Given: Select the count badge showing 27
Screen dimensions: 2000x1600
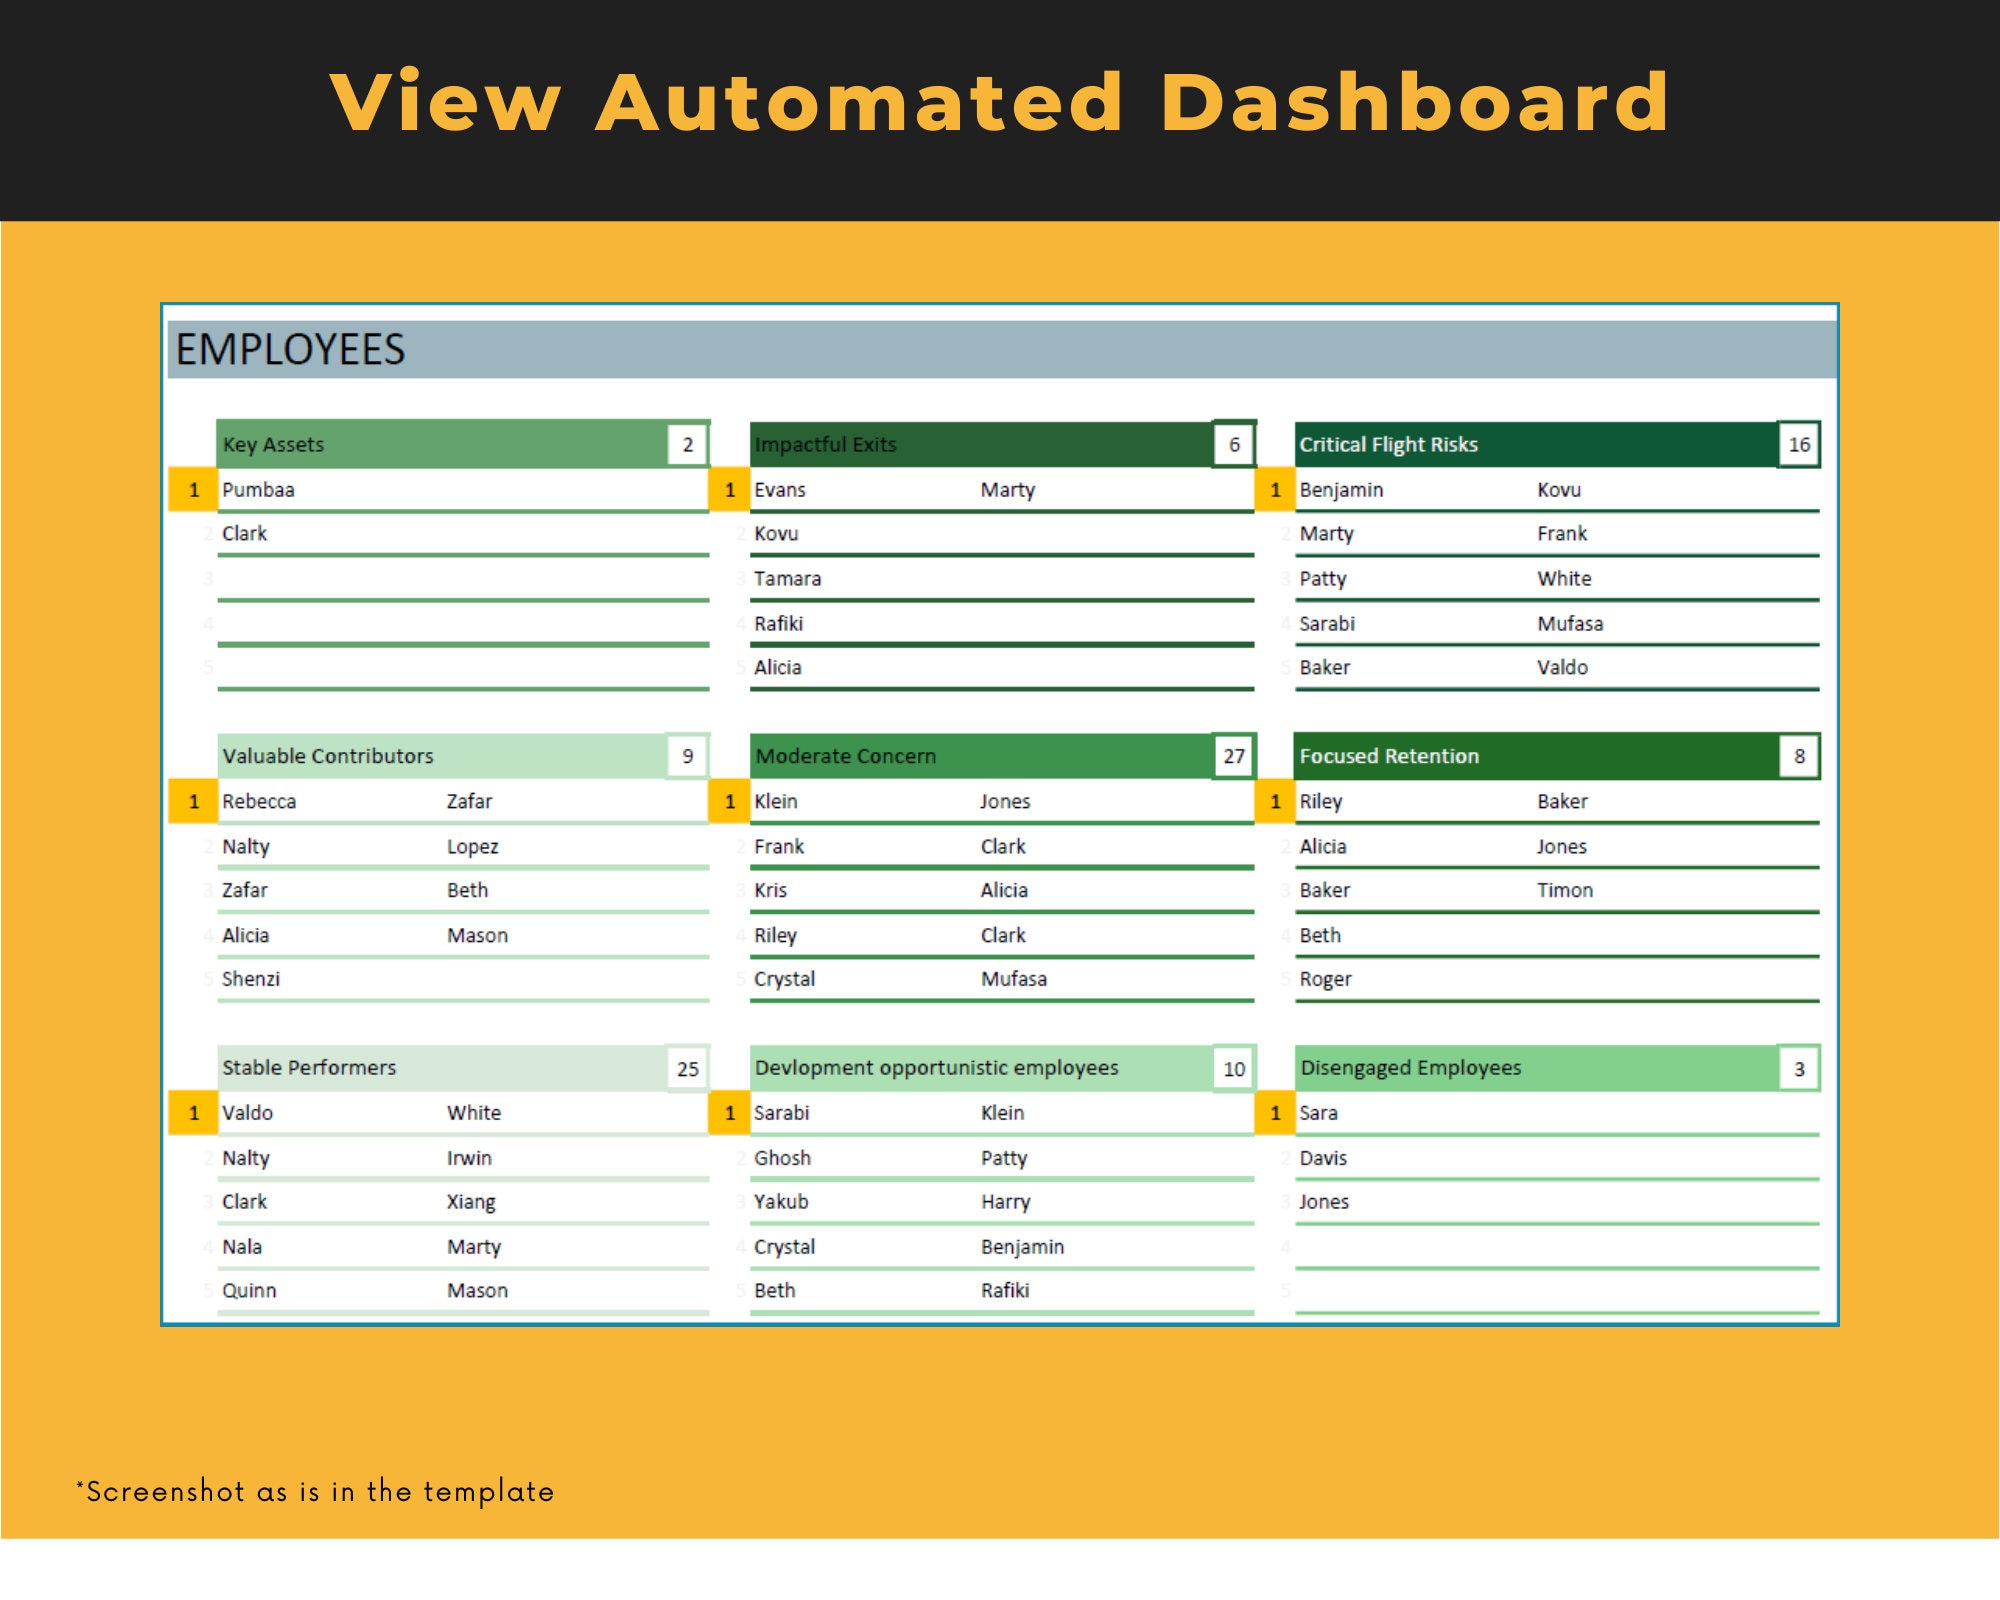Looking at the screenshot, I should (x=1232, y=756).
